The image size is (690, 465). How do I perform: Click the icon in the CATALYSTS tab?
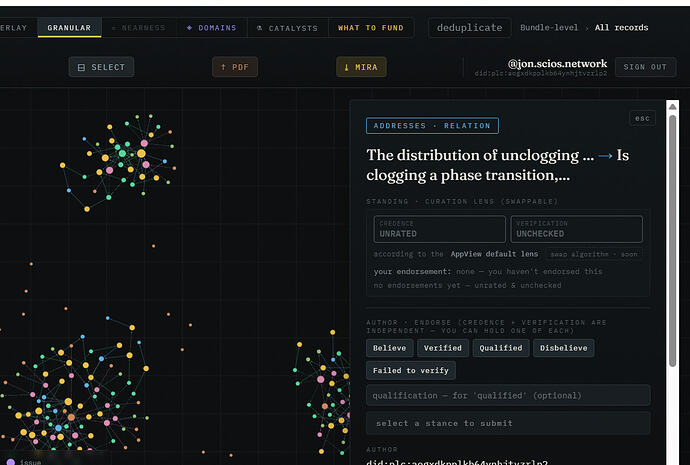tap(260, 28)
